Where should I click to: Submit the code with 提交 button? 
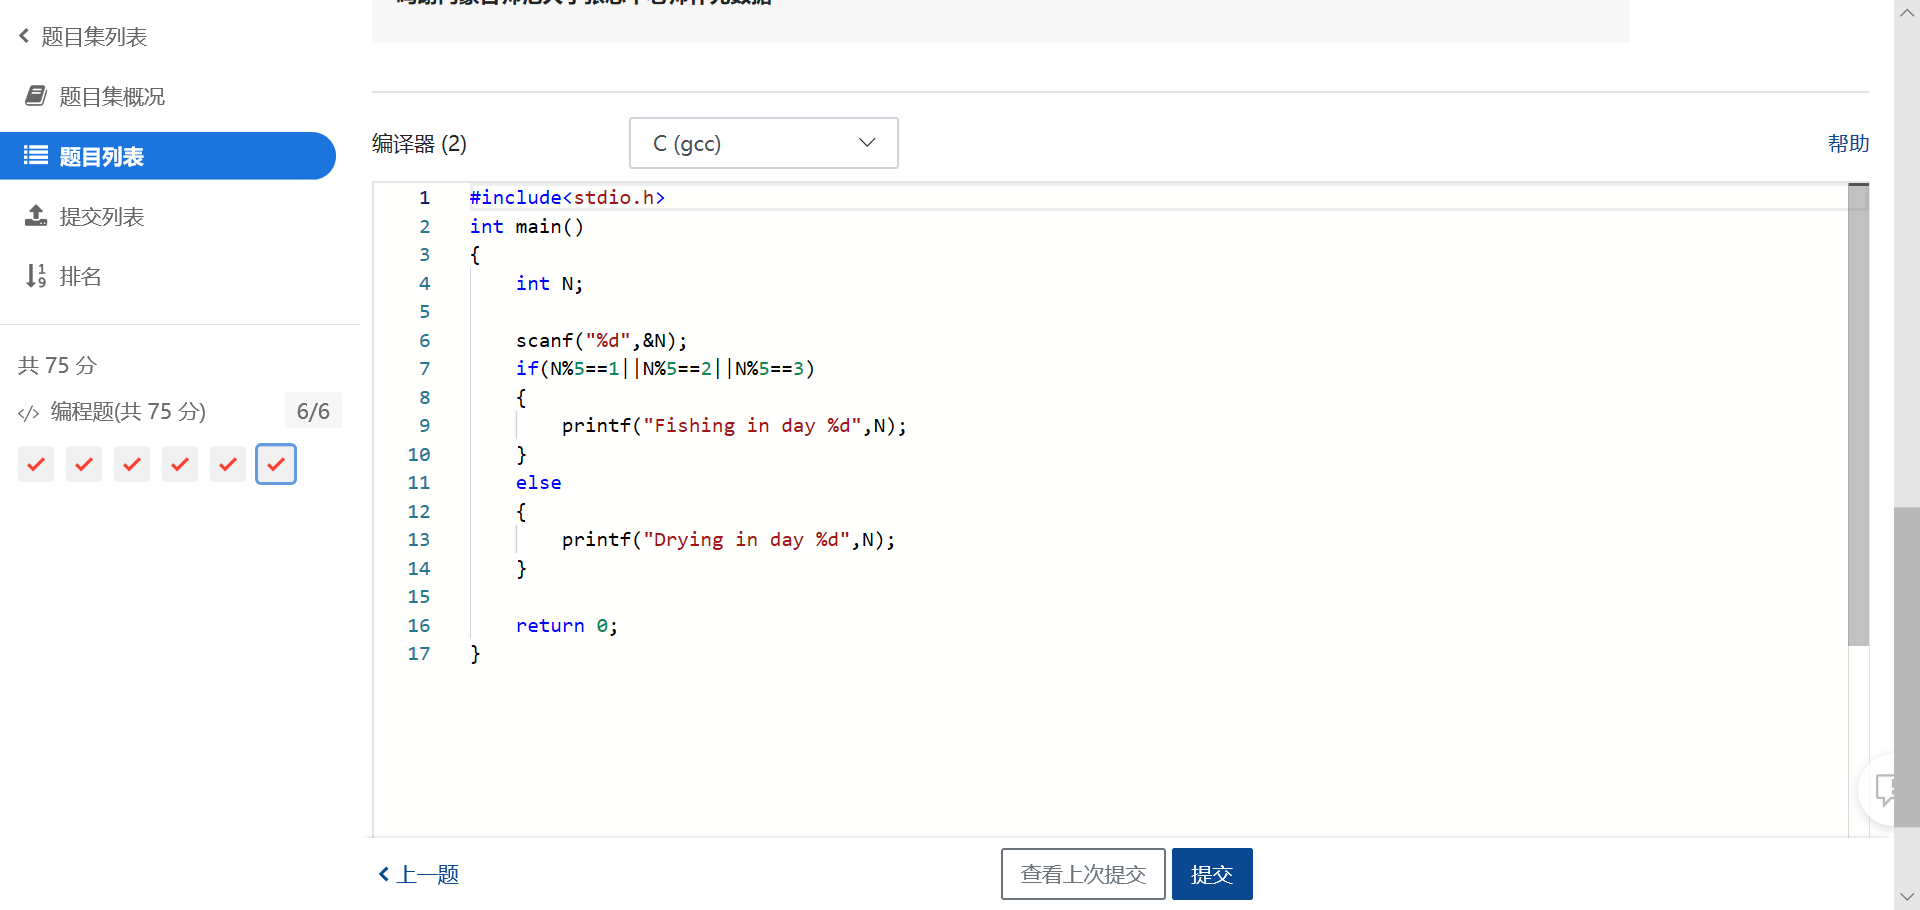tap(1212, 874)
